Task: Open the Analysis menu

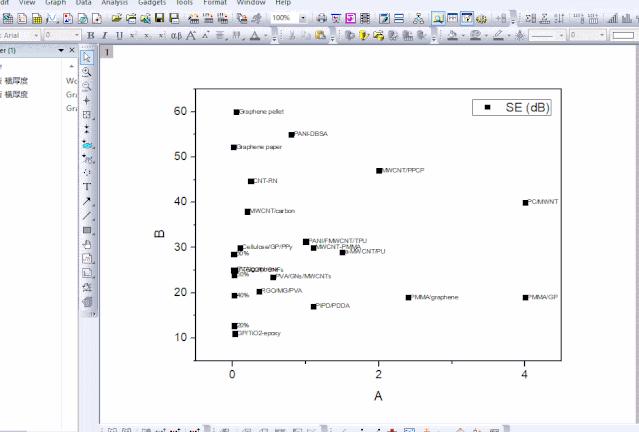Action: 115,2
